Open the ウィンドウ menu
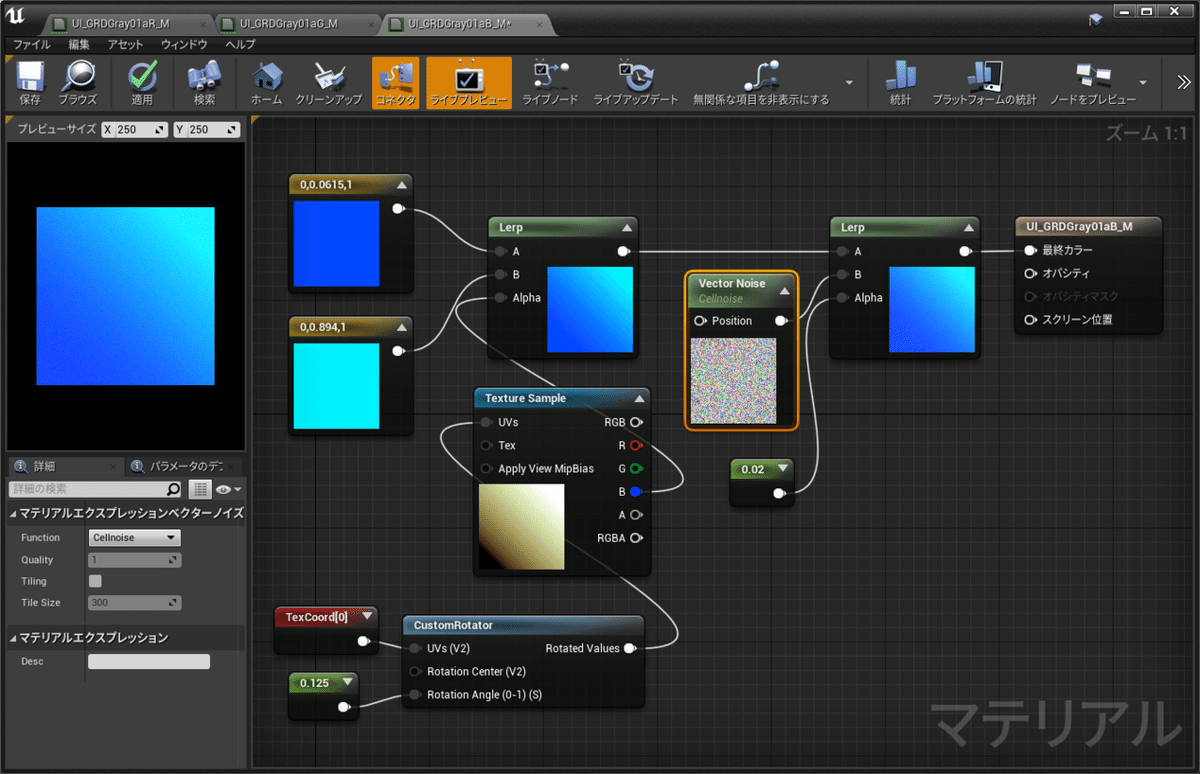Viewport: 1200px width, 774px height. click(184, 45)
